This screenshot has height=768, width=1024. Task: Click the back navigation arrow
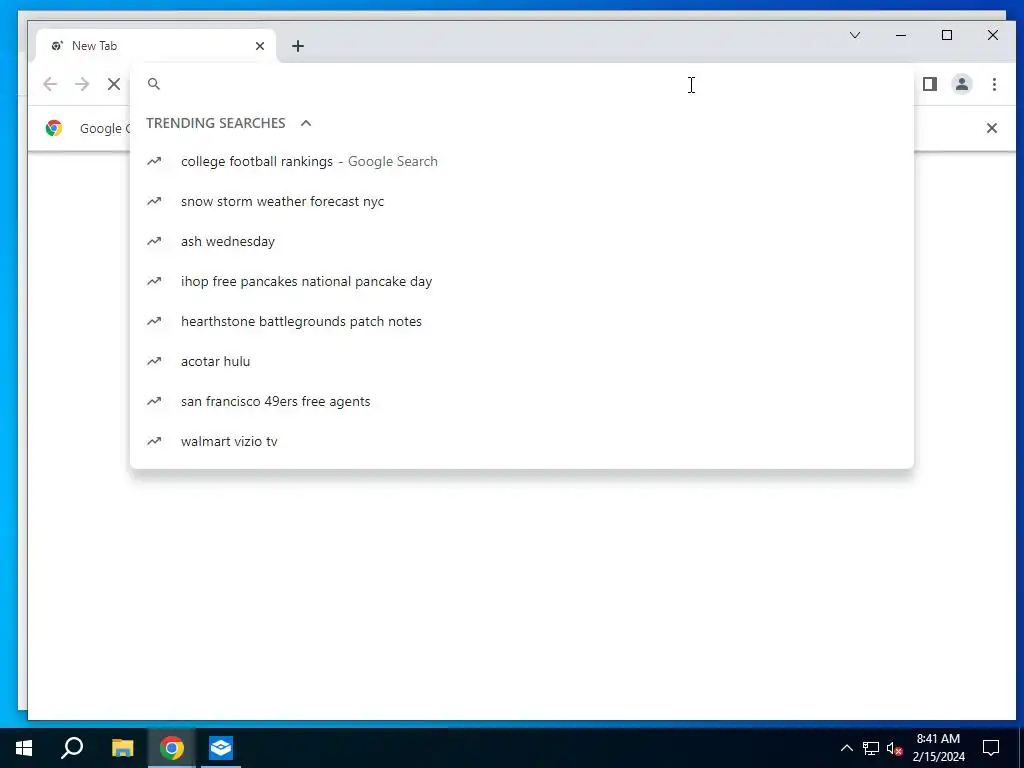pos(50,84)
